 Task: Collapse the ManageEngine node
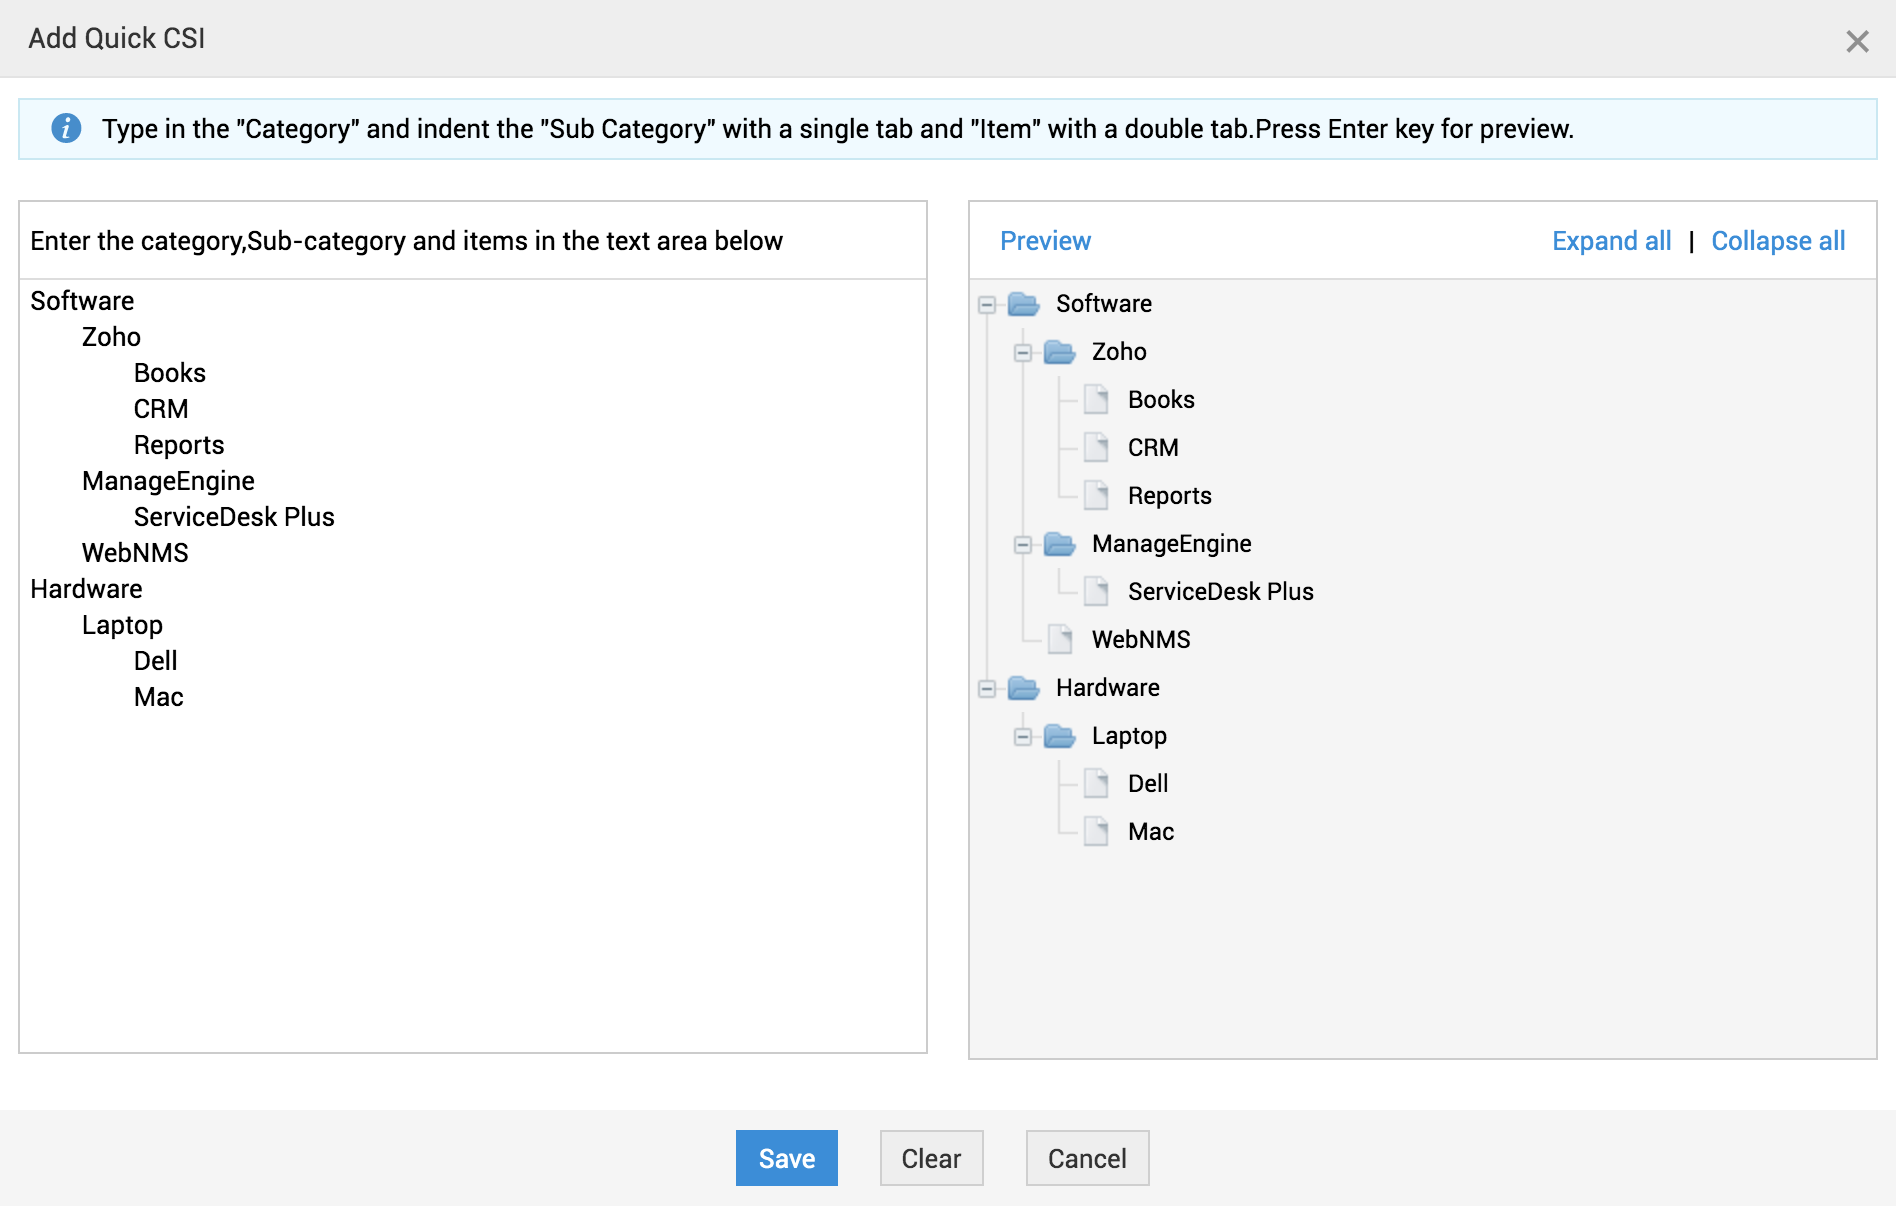coord(1023,545)
